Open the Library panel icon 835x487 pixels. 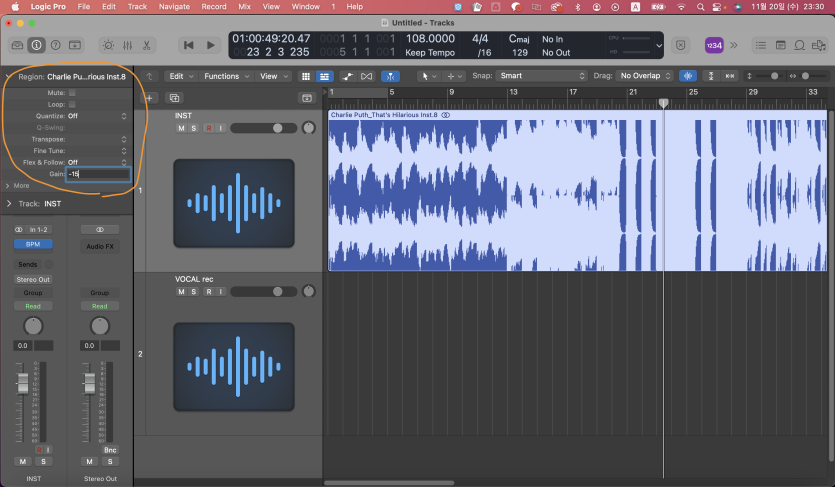click(17, 45)
